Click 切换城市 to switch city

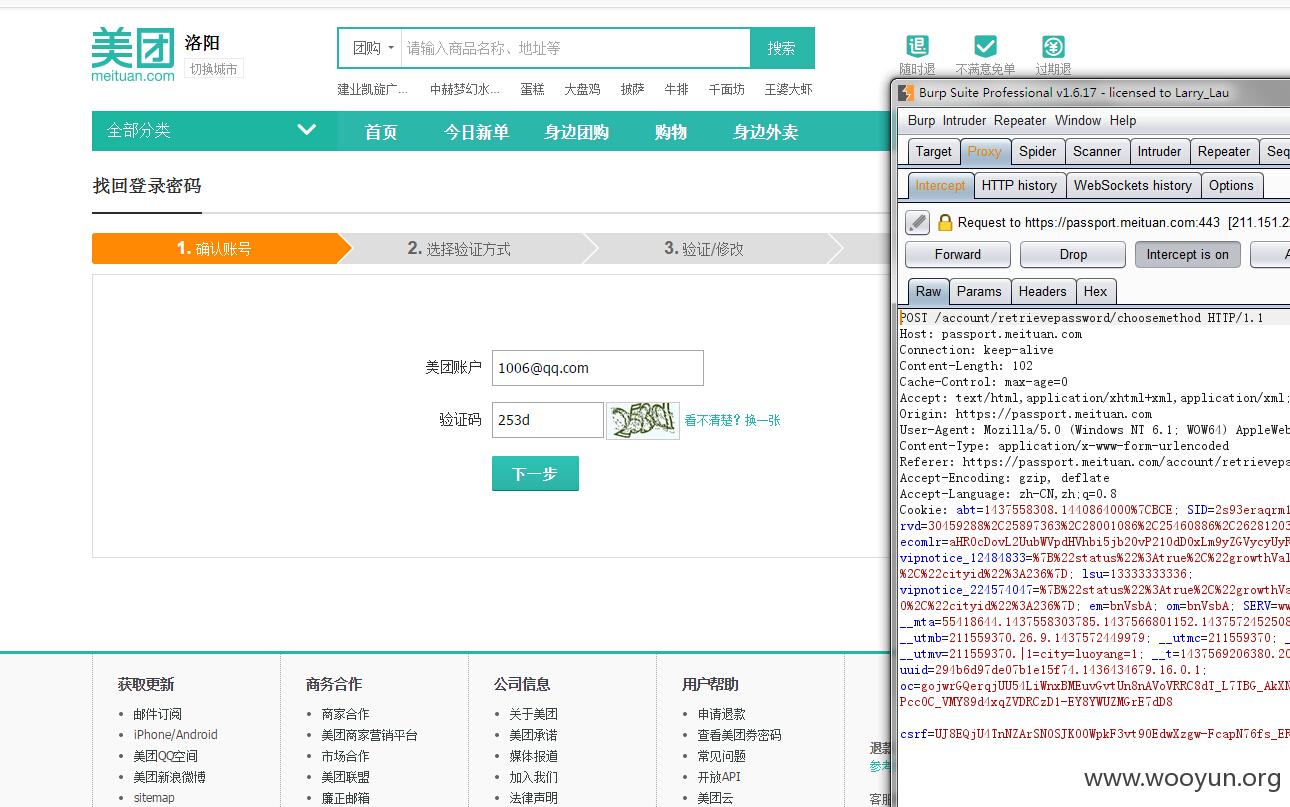point(214,69)
